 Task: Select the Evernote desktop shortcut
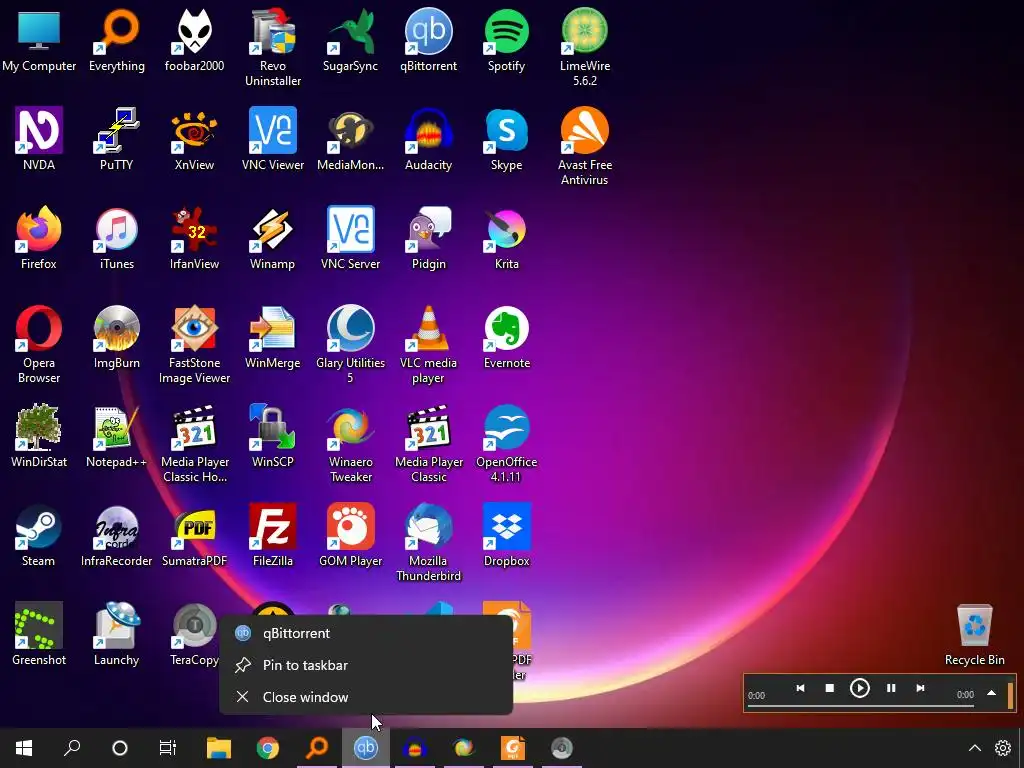507,338
